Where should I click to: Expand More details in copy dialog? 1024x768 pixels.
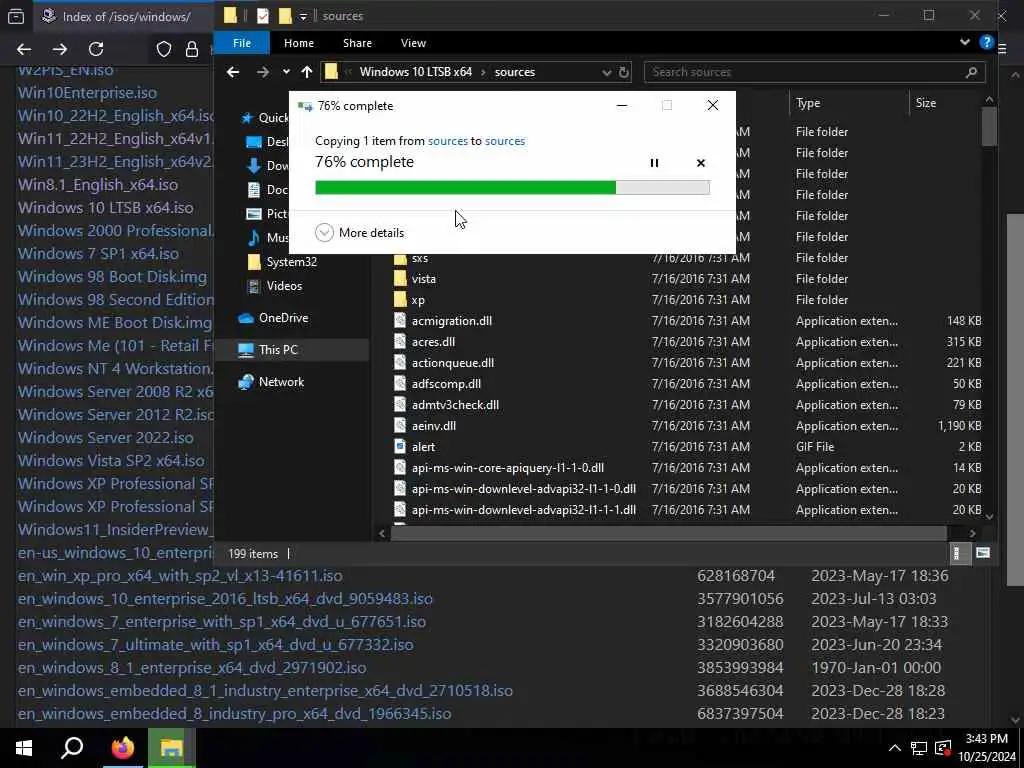coord(359,232)
